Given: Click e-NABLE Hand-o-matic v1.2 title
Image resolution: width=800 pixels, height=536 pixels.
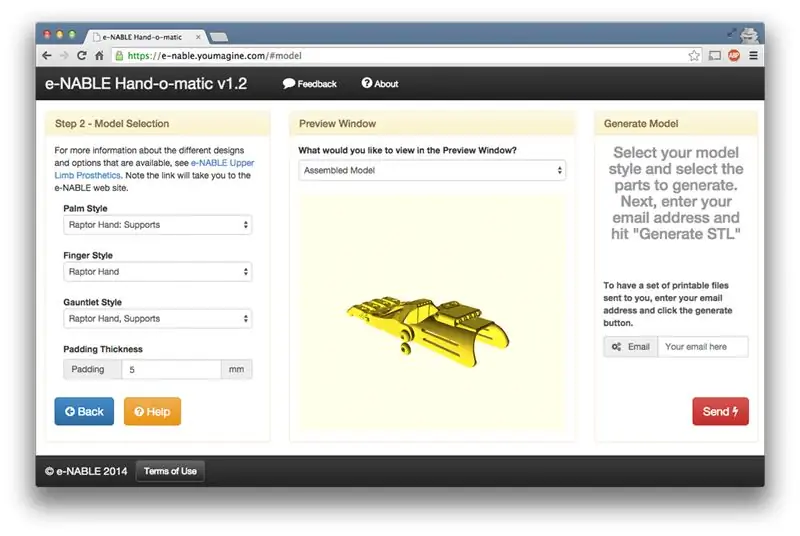Looking at the screenshot, I should 146,84.
